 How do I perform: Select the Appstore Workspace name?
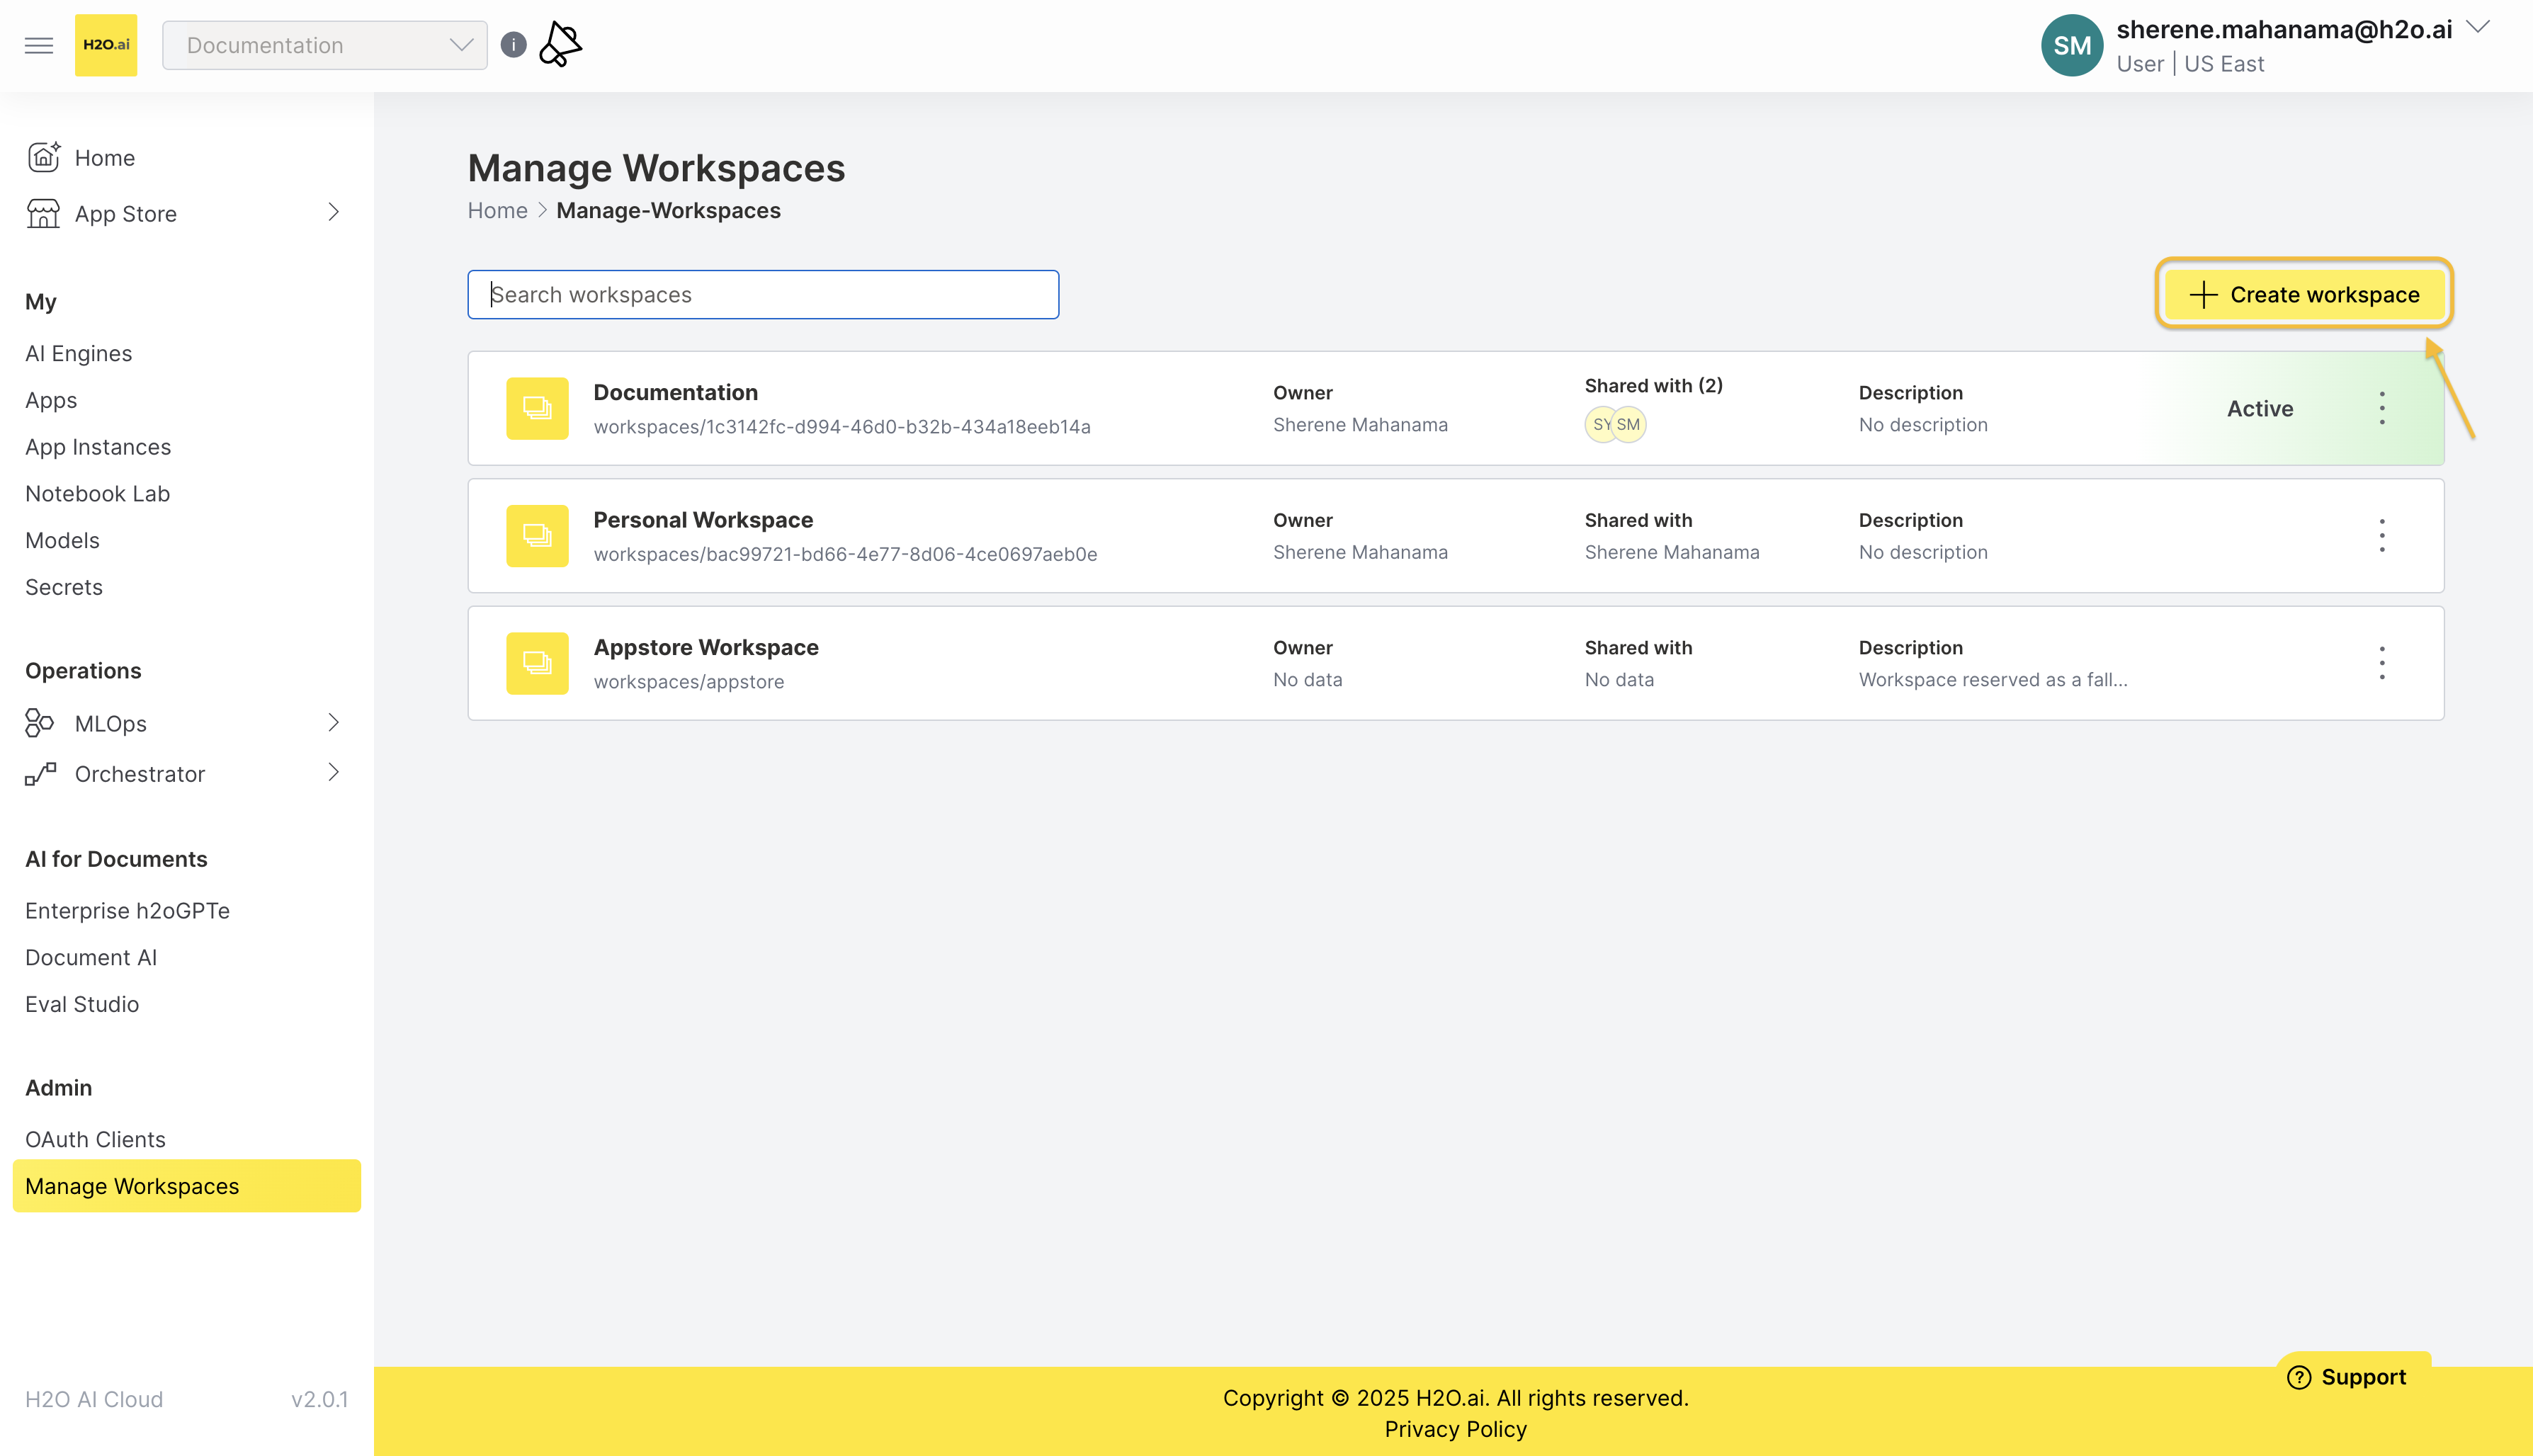706,647
